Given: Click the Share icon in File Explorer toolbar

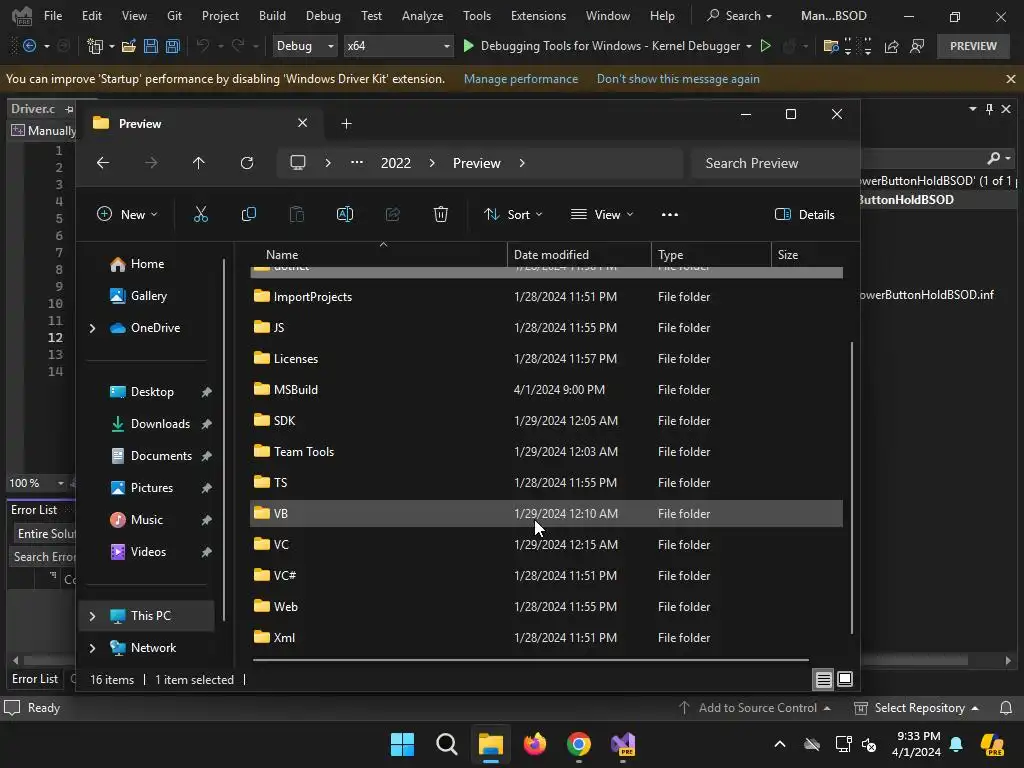Looking at the screenshot, I should (x=392, y=214).
